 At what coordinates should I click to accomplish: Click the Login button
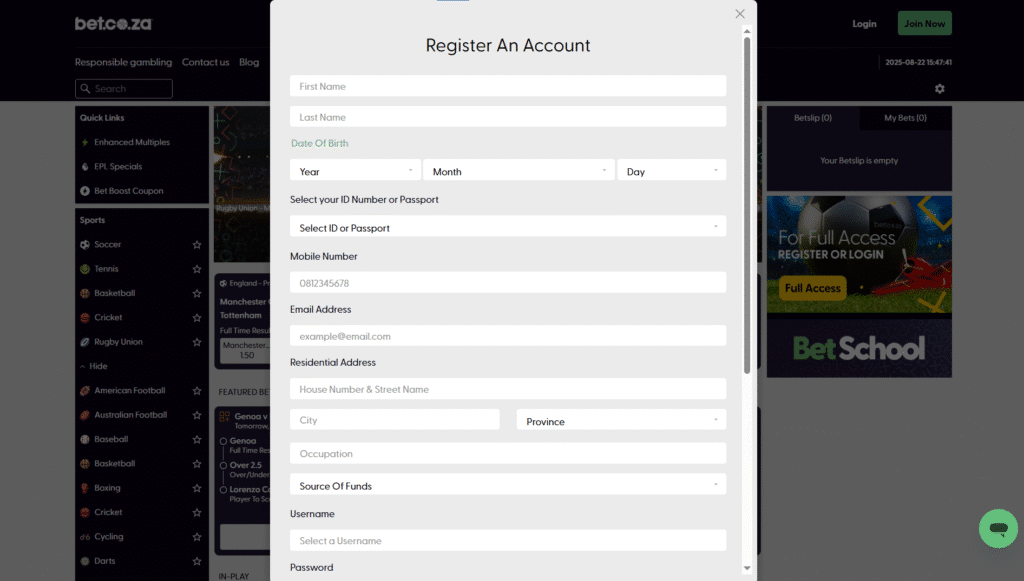click(x=864, y=24)
